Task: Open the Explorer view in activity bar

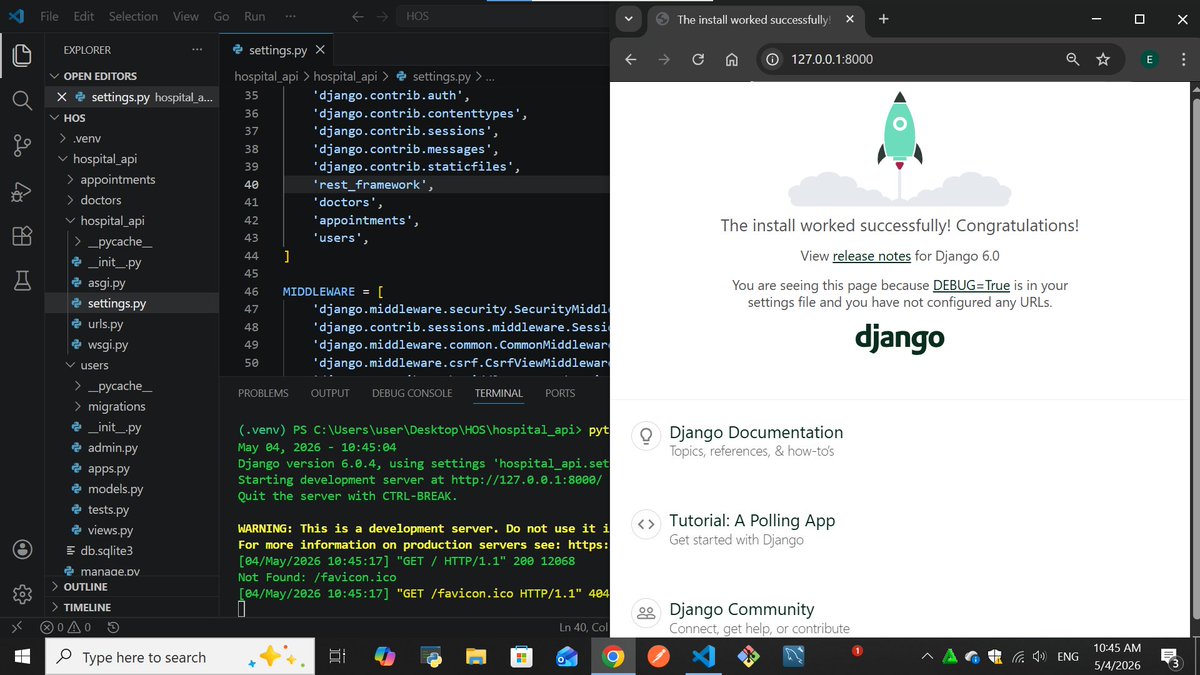Action: point(22,55)
